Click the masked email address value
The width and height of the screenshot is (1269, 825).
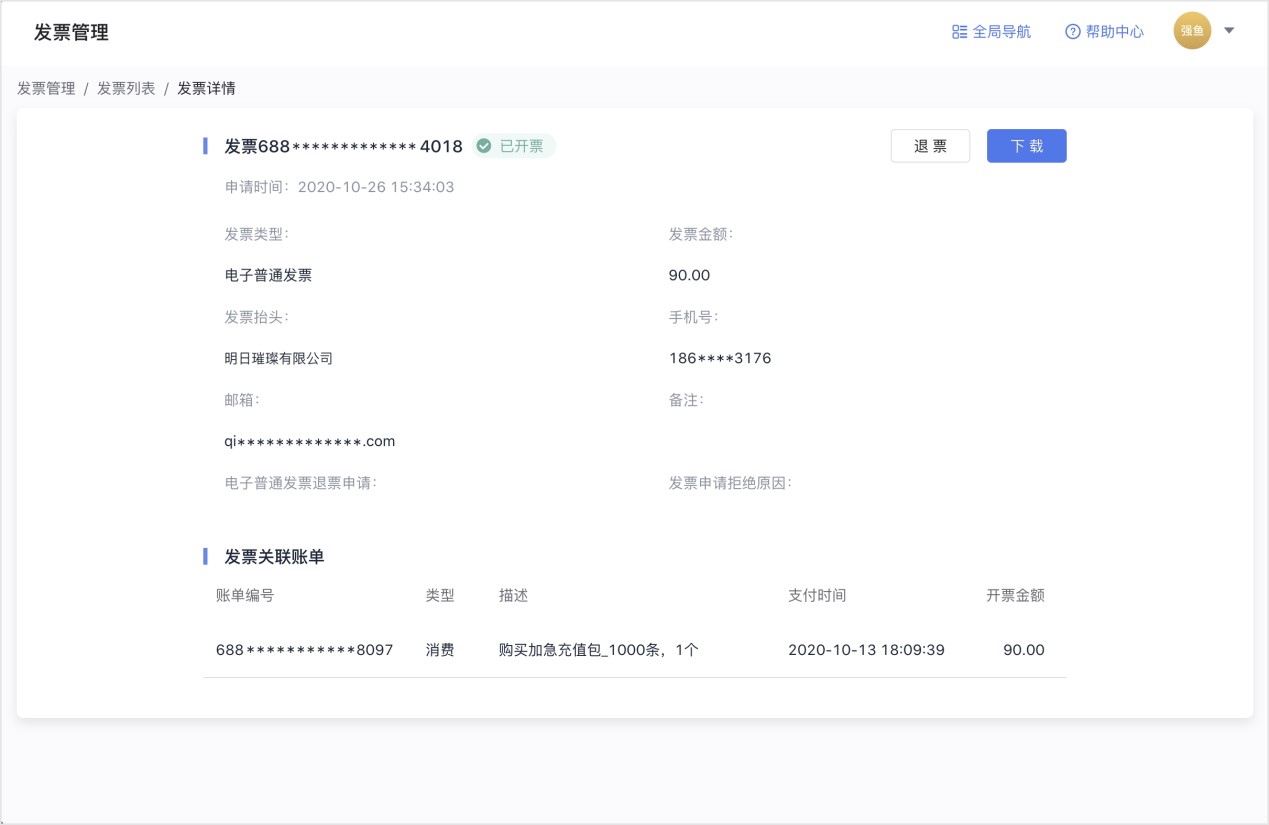click(310, 441)
